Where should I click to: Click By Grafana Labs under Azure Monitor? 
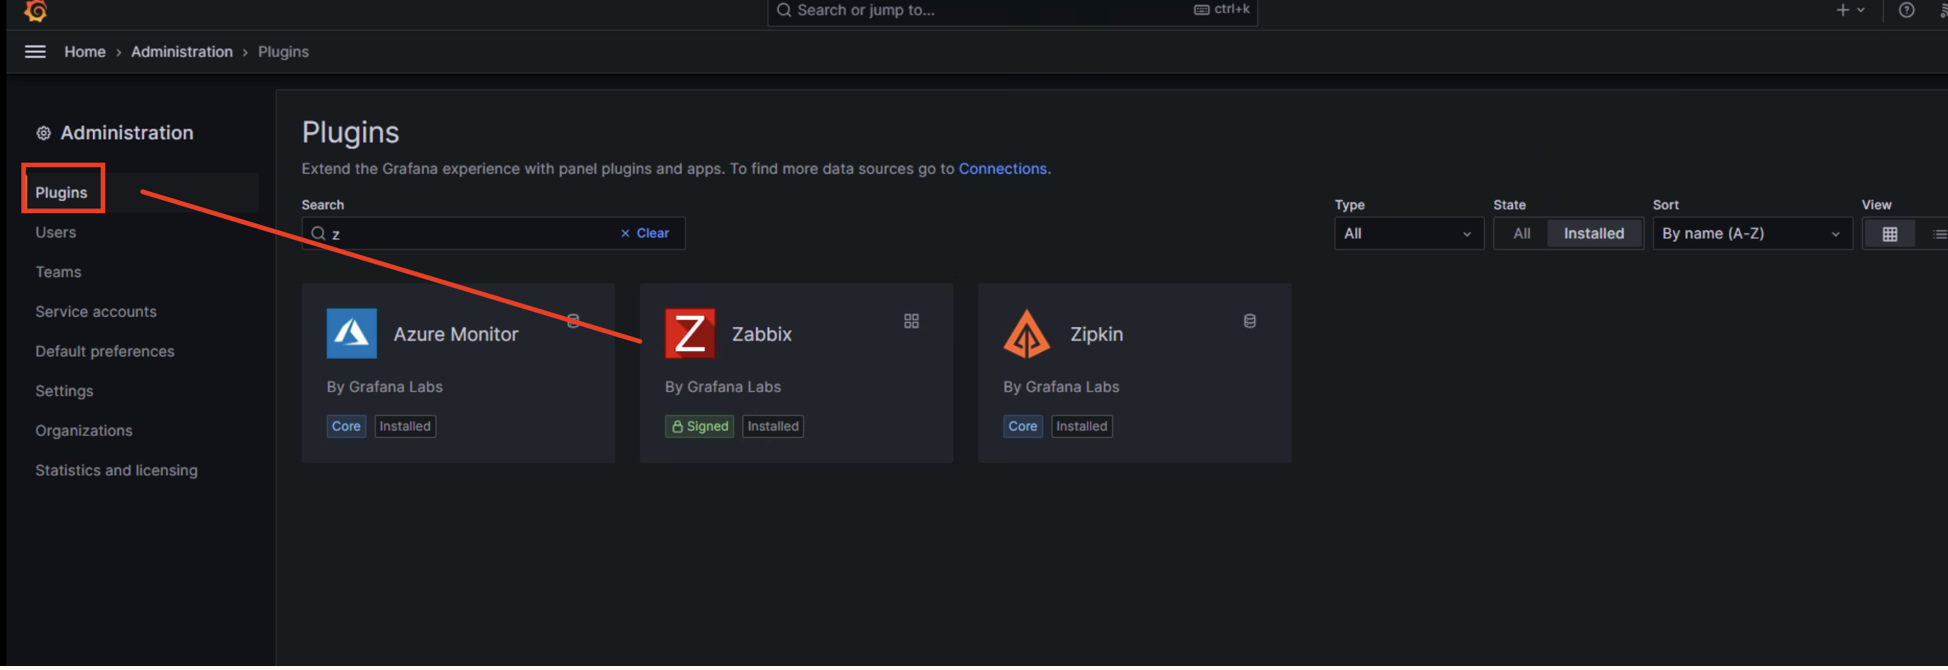384,387
